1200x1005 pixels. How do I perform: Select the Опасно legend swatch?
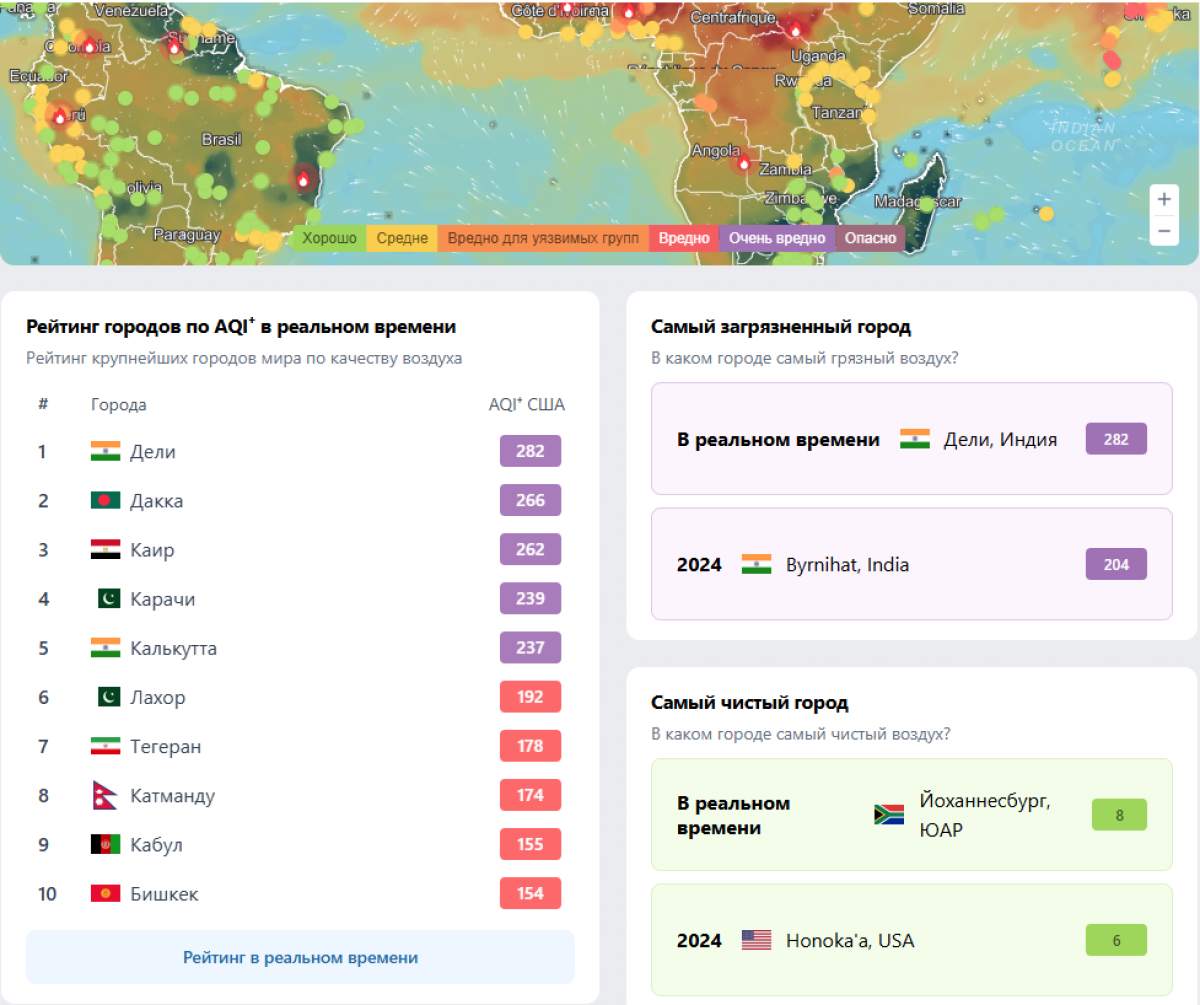870,239
